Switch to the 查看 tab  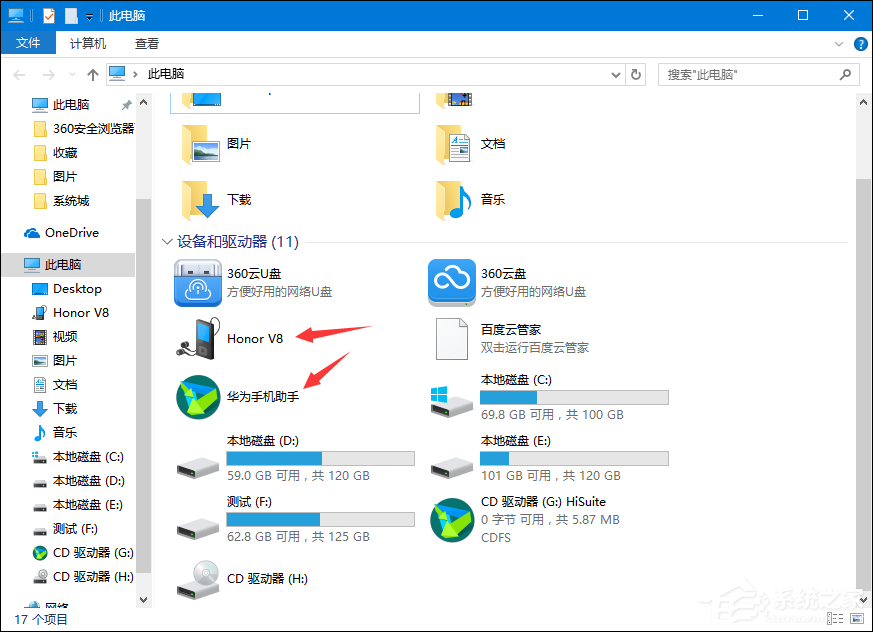pyautogui.click(x=146, y=43)
